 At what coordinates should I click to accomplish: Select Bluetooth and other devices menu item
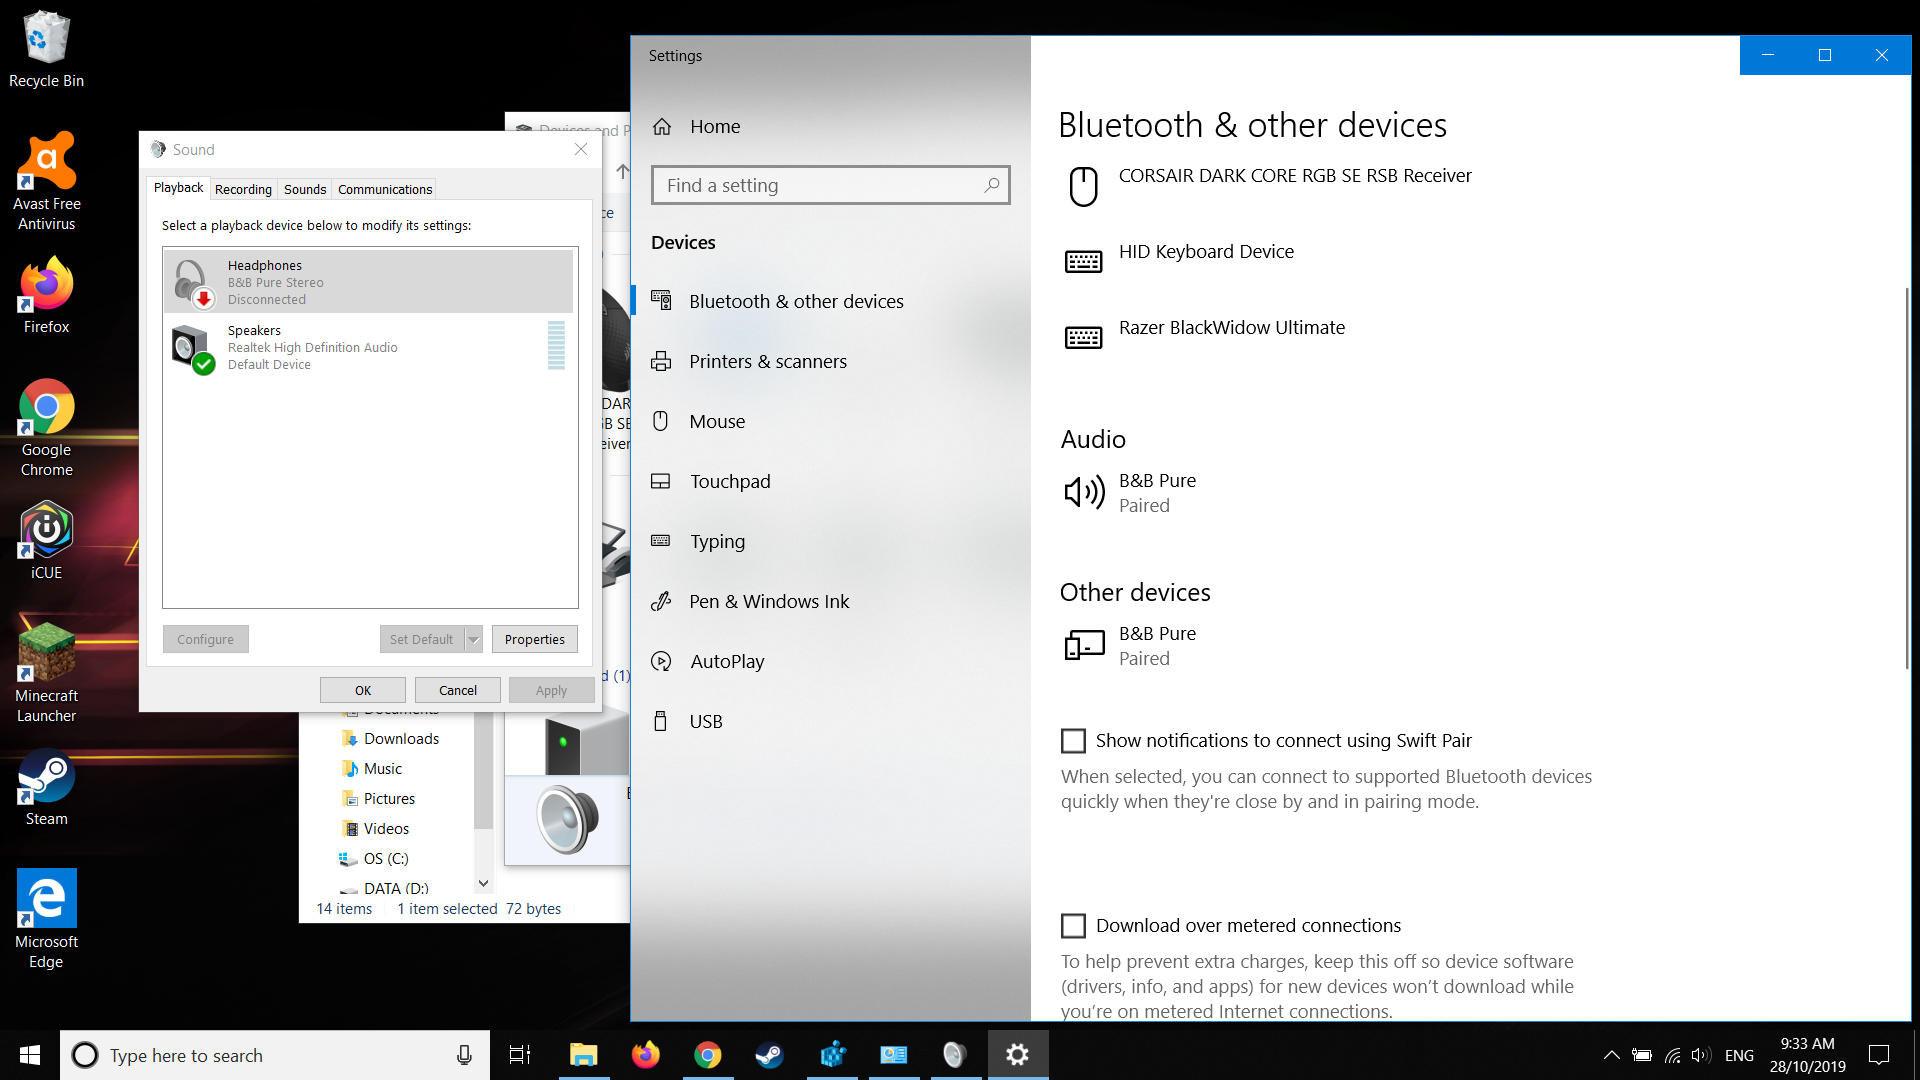click(796, 301)
